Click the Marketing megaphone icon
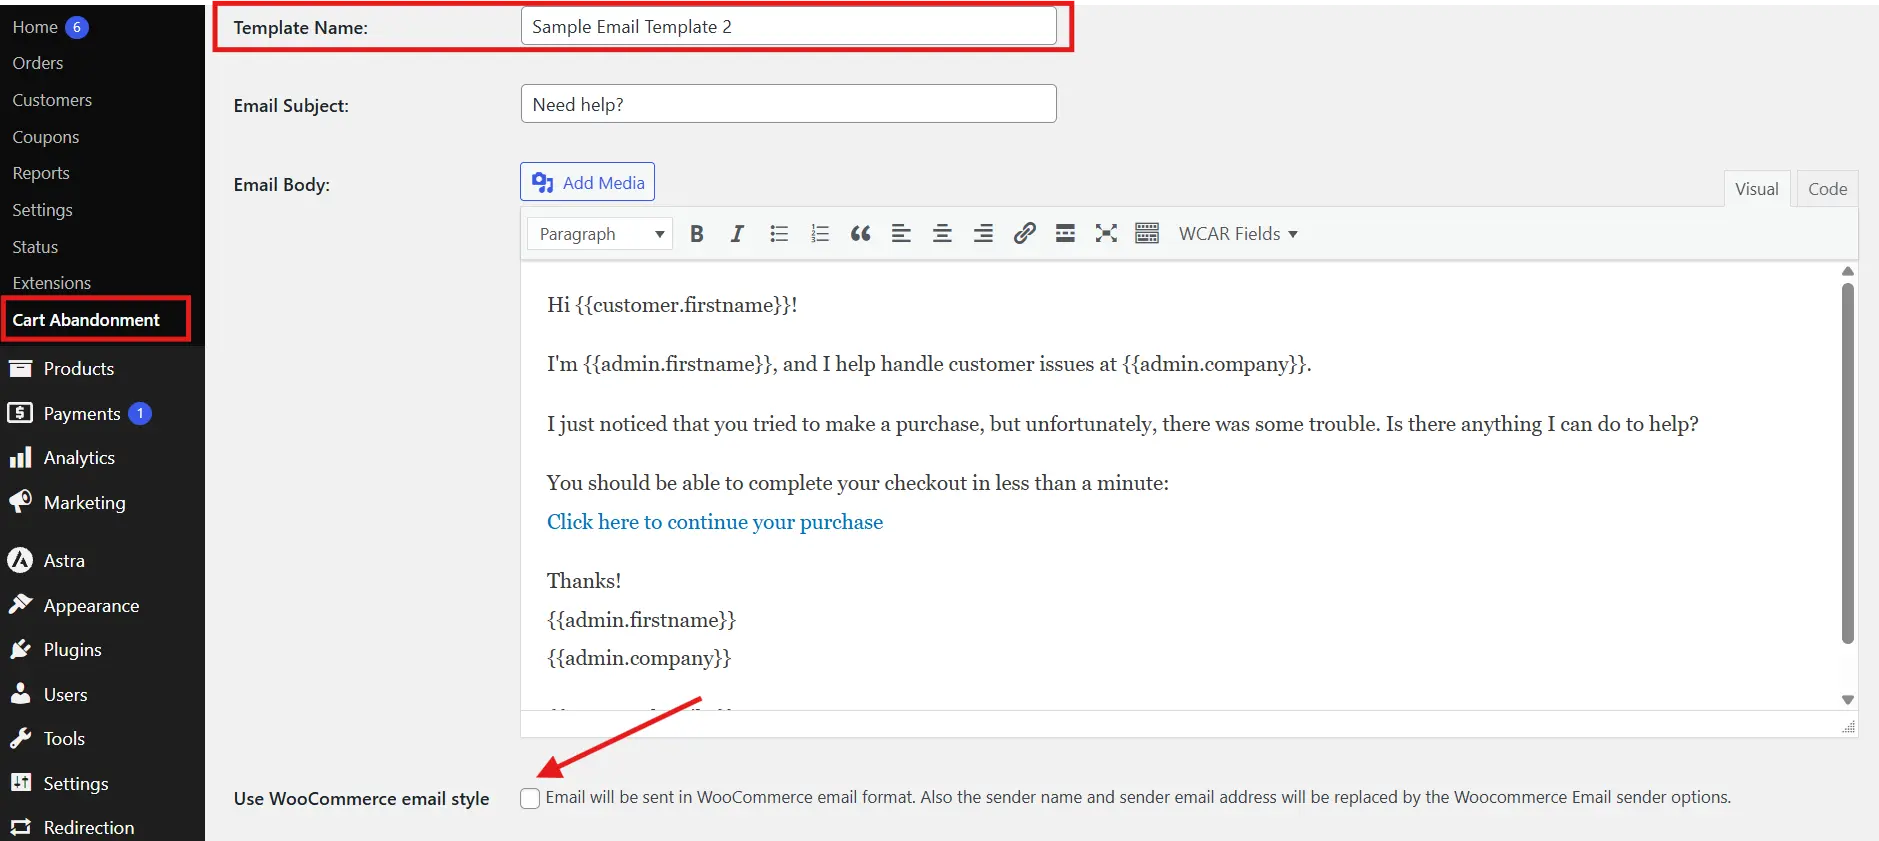1879x841 pixels. pos(20,501)
